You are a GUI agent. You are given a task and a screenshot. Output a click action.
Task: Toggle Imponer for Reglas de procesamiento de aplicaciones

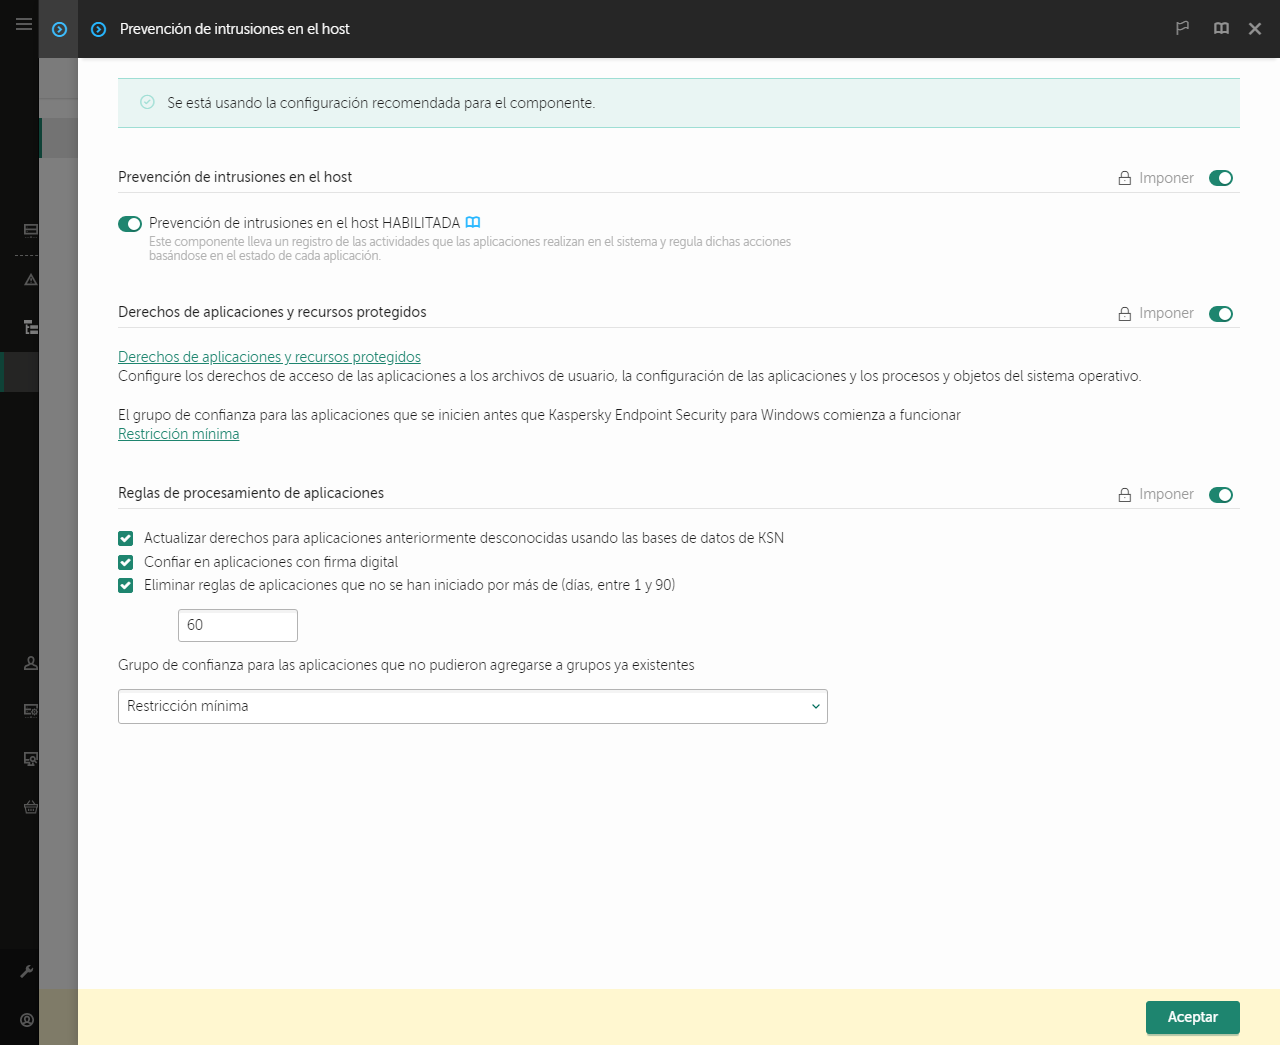tap(1221, 494)
